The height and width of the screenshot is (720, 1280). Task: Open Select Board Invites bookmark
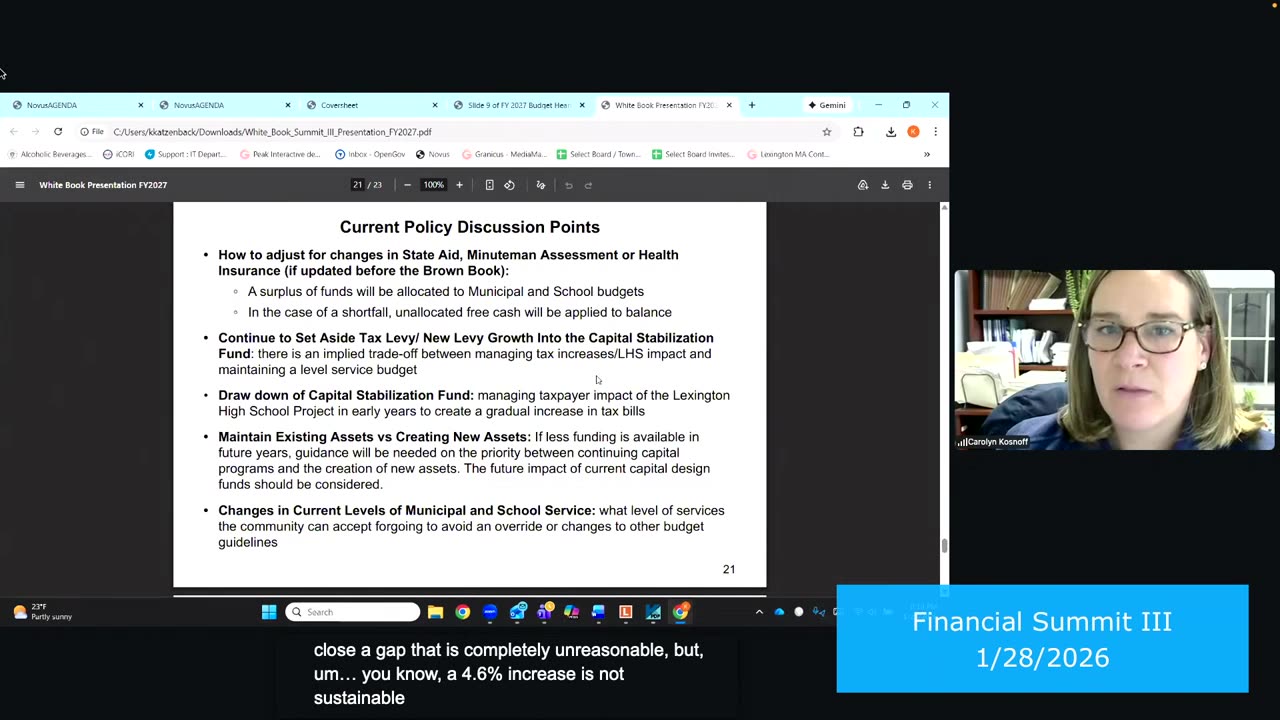(x=692, y=154)
